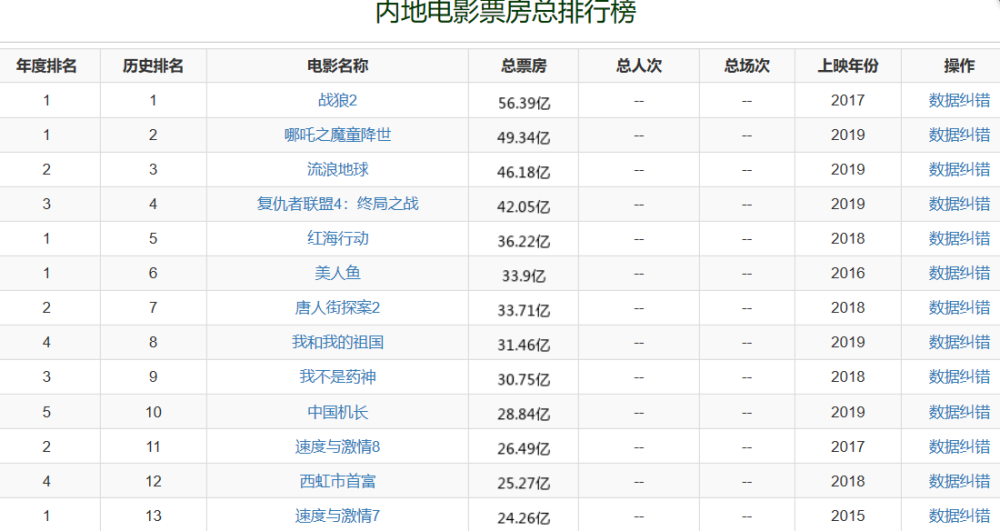Click 数据纠错 for 红海行动 row
Screen dimensions: 1000x531
959,238
